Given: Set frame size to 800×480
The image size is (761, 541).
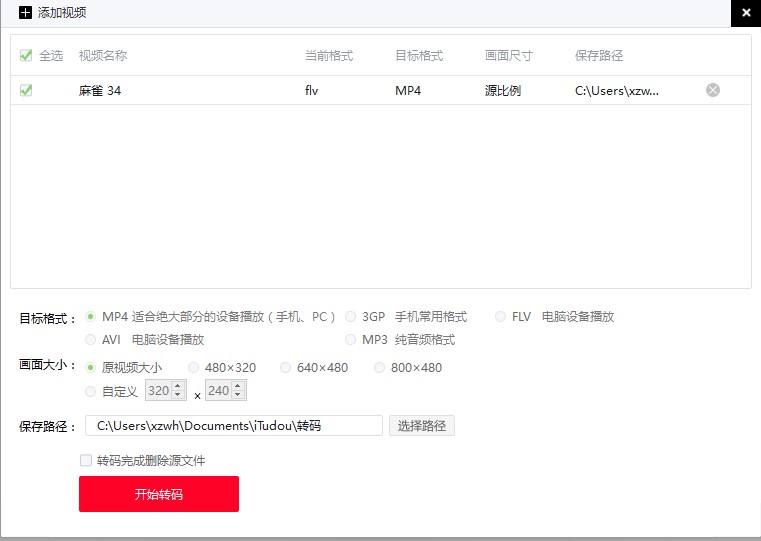Looking at the screenshot, I should click(x=379, y=368).
